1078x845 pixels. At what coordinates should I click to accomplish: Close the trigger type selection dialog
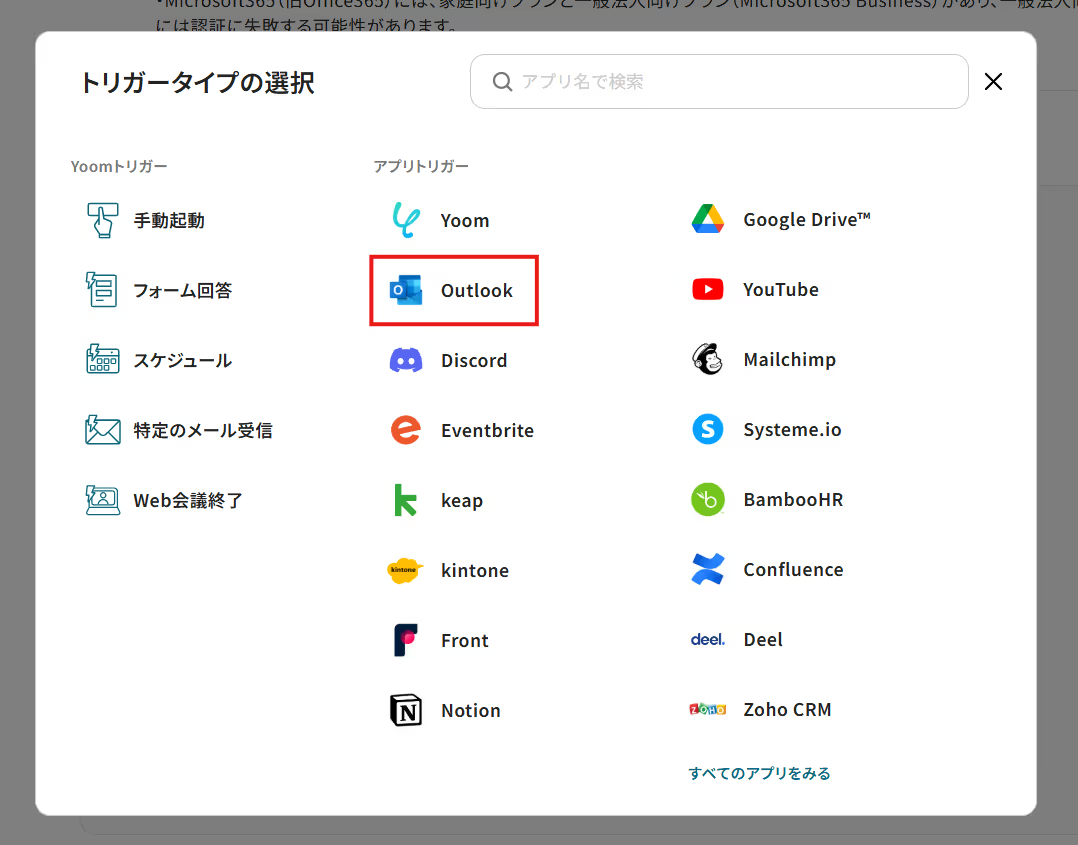[993, 82]
